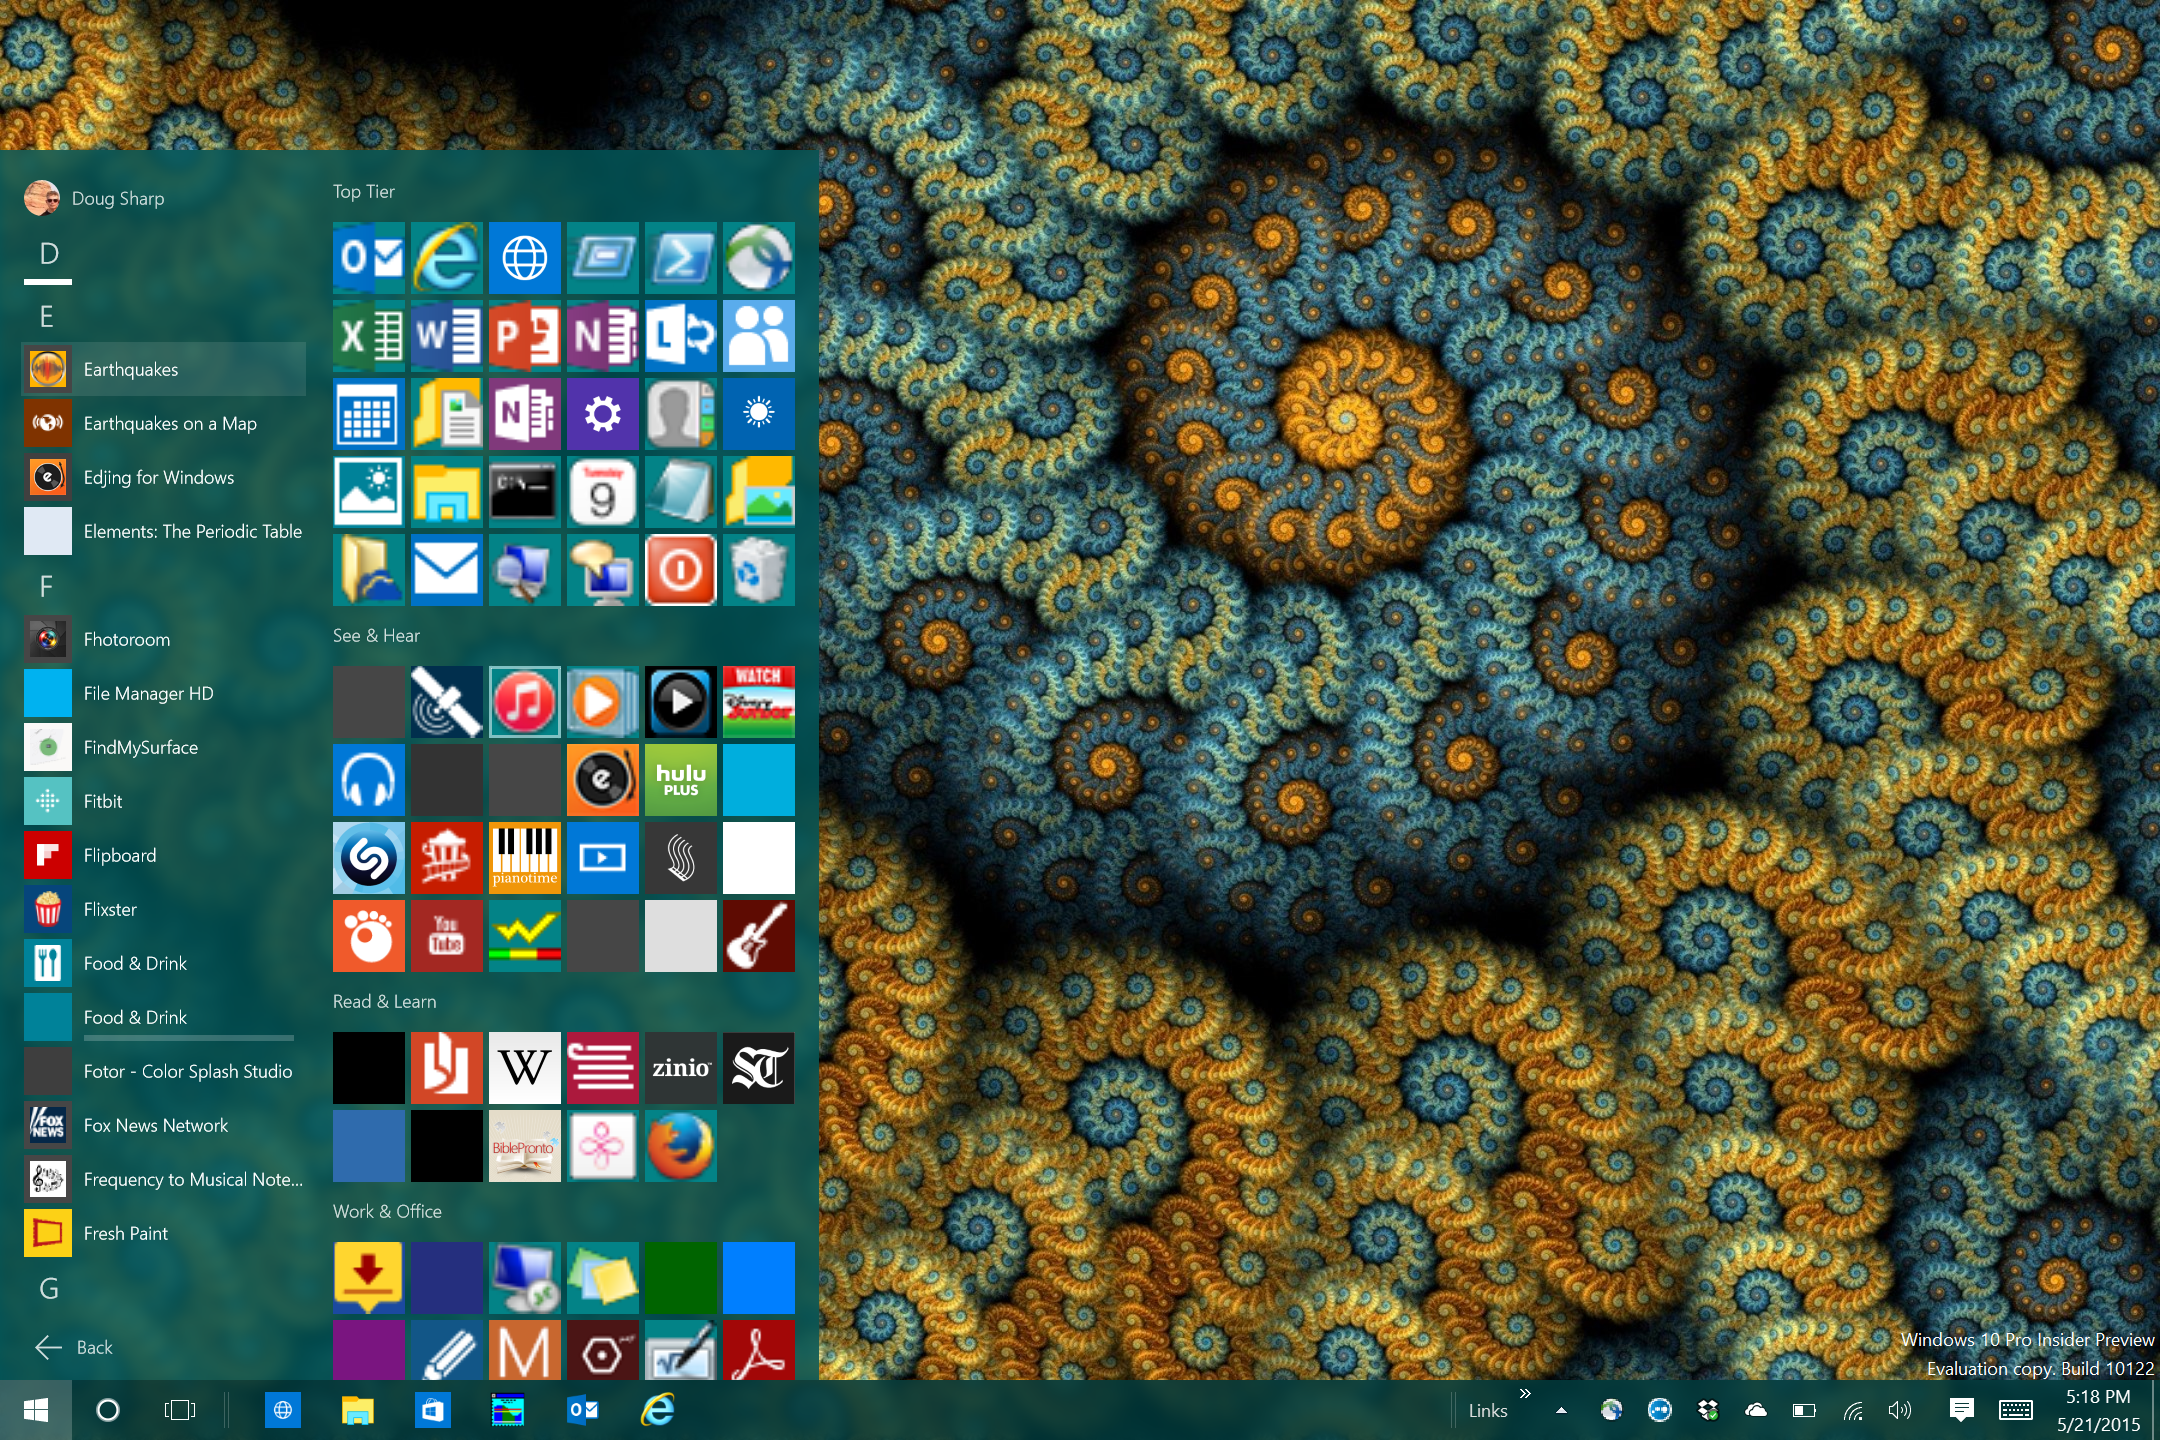Open Earthquakes on a Map app
Screen dimensions: 2160x1440
coord(164,423)
